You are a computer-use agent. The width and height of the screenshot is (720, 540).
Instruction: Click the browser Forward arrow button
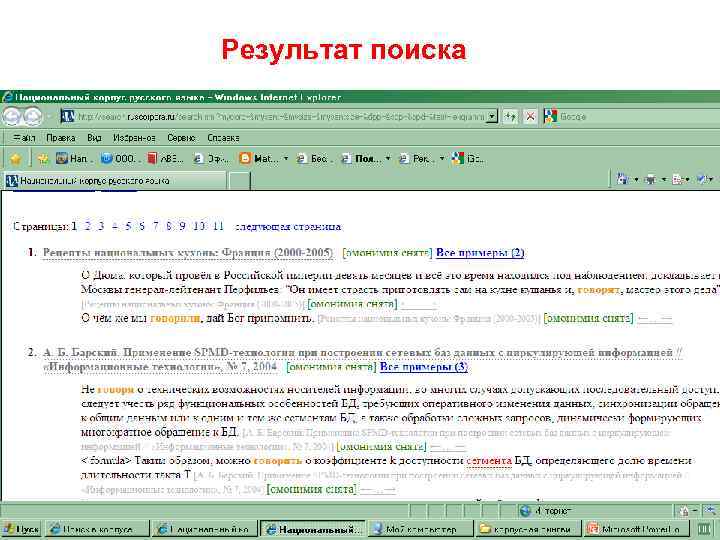(x=33, y=117)
